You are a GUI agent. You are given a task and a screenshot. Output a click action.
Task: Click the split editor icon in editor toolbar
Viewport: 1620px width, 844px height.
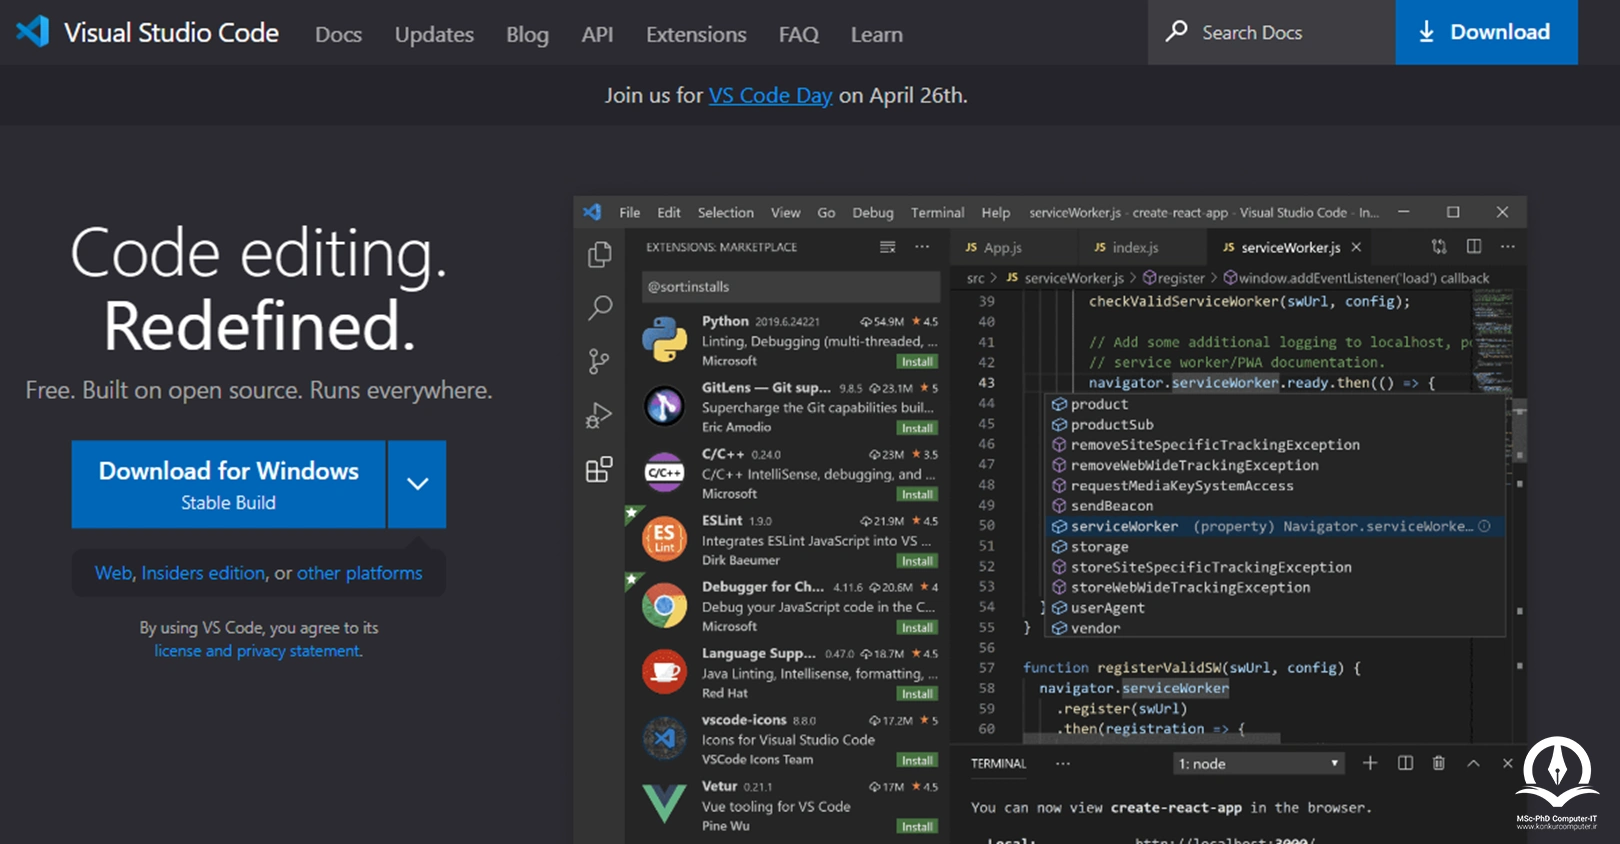point(1473,246)
